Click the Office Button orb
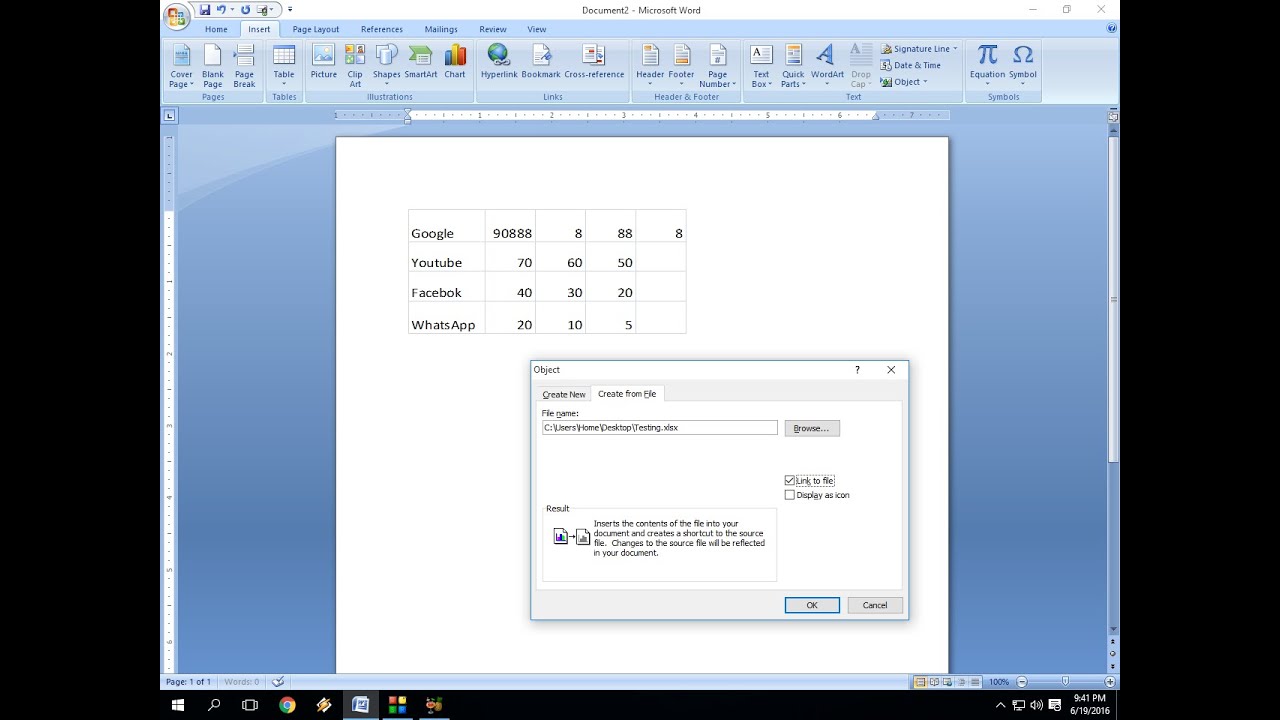This screenshot has width=1280, height=720. coord(177,17)
